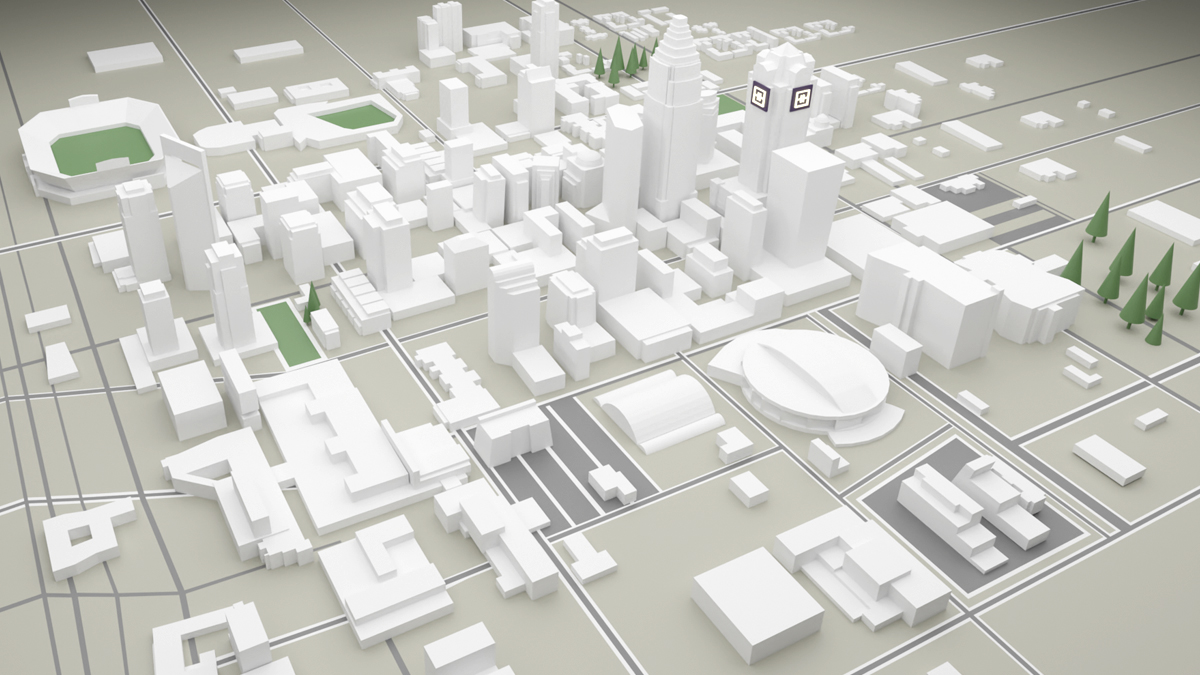Image resolution: width=1200 pixels, height=675 pixels.
Task: Click the left marker badge on the clock tower
Action: (x=759, y=95)
